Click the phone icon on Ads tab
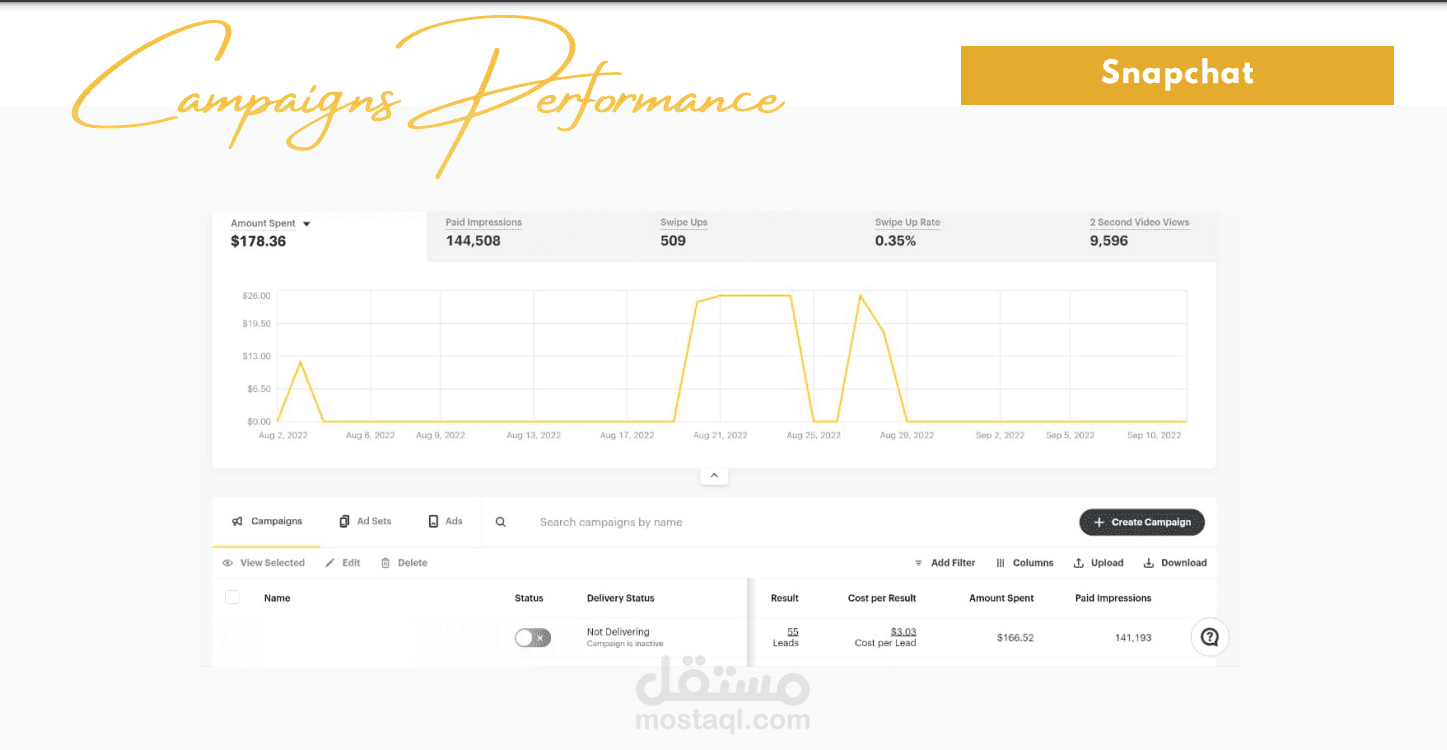 (x=433, y=522)
